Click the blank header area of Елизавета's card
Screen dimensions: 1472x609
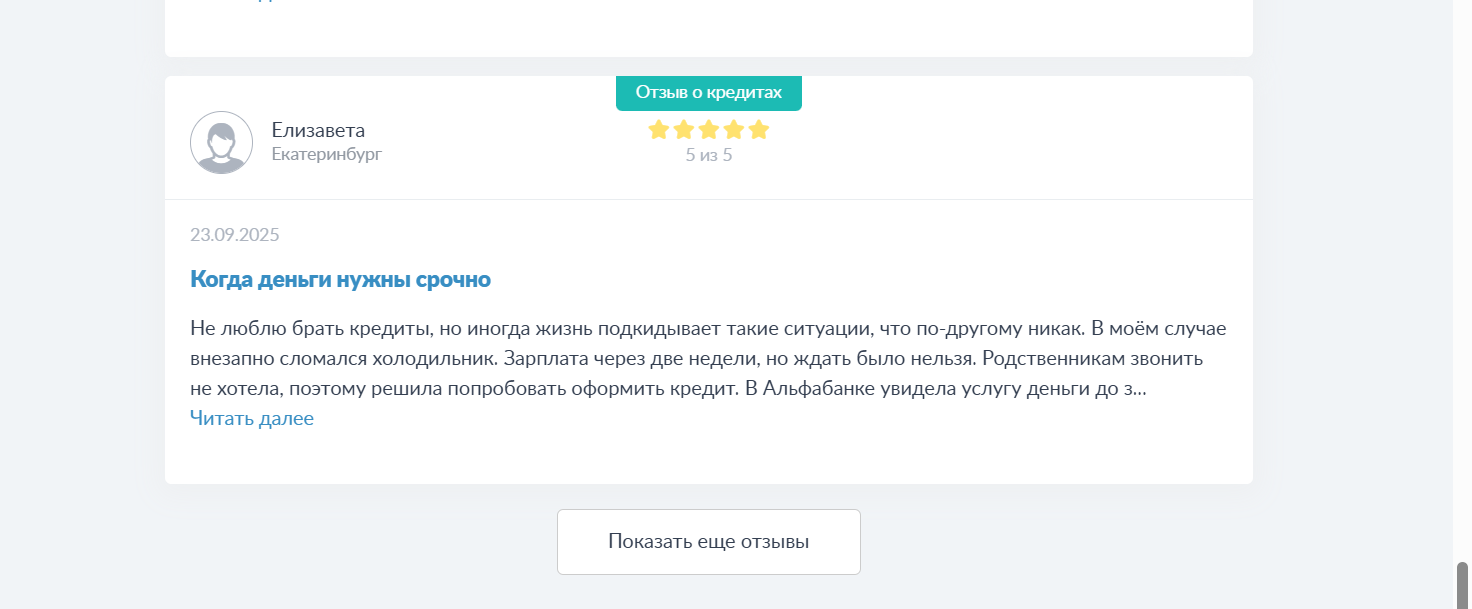tap(1000, 140)
